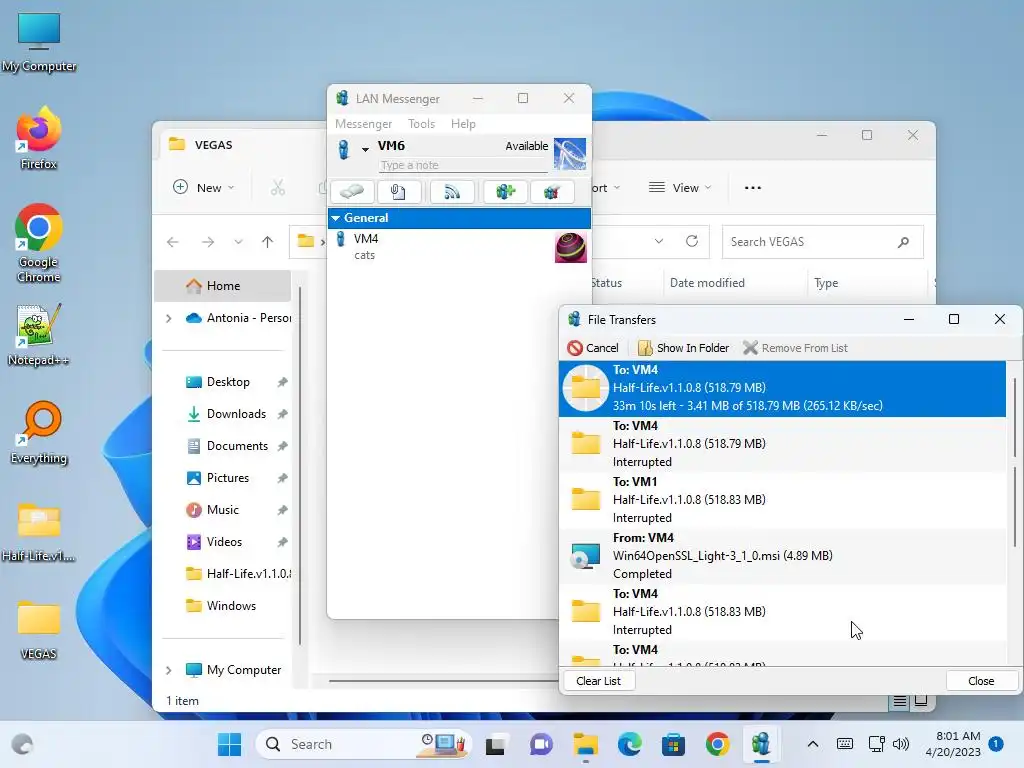1024x768 pixels.
Task: Click the Up arrow in VEGAS explorer
Action: (267, 242)
